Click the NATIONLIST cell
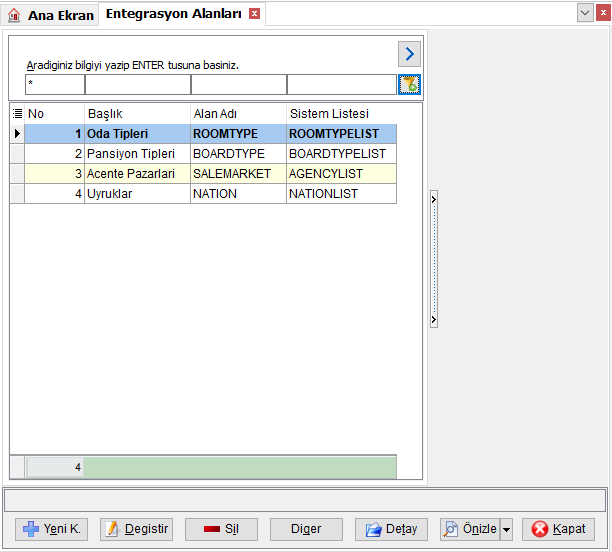612x552 pixels. tap(342, 194)
